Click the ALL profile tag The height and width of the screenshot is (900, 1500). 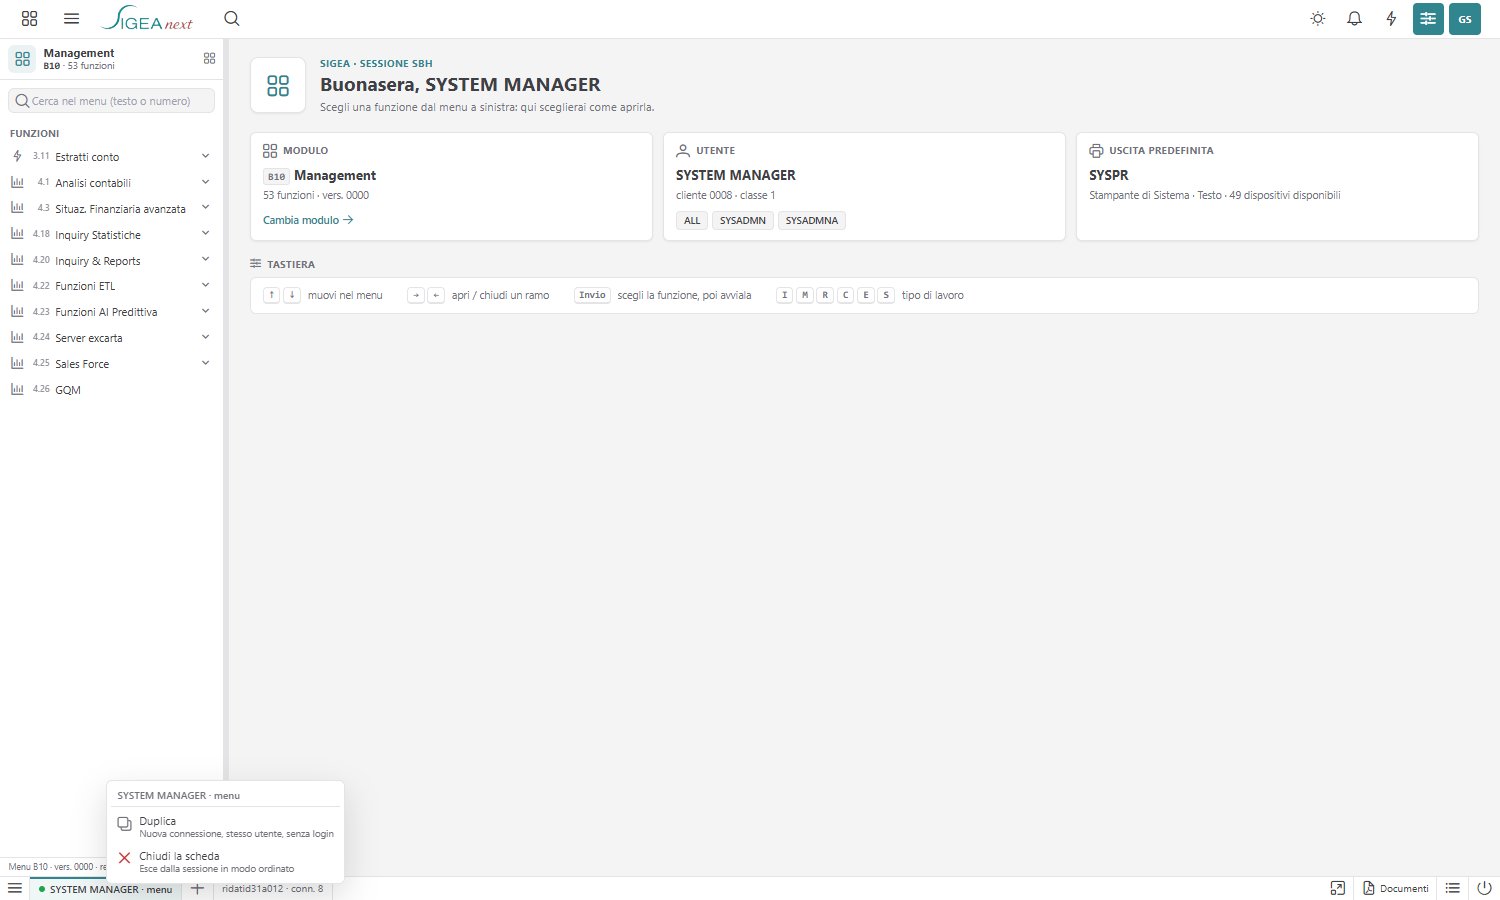pyautogui.click(x=692, y=221)
